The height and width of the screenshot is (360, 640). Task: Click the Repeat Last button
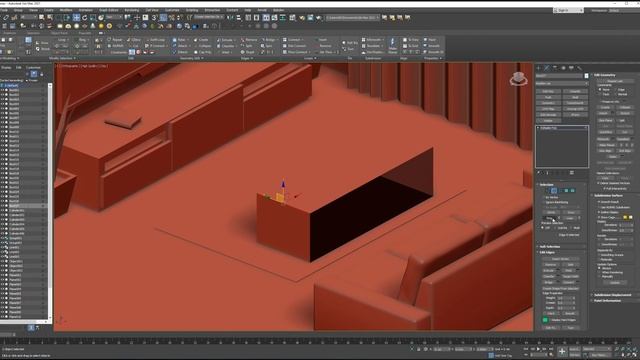point(616,81)
